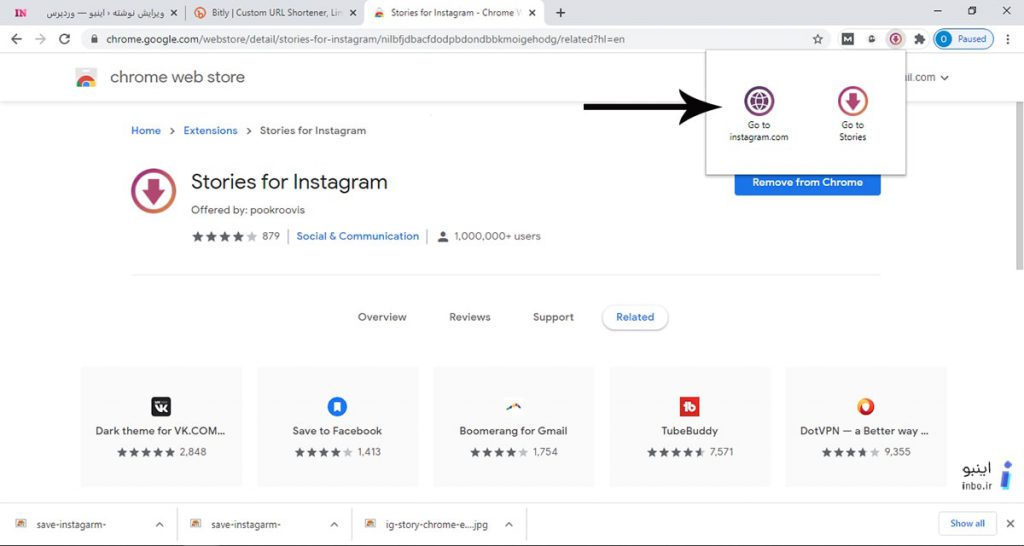Expand first save-instagarm download options chevron

tap(159, 524)
